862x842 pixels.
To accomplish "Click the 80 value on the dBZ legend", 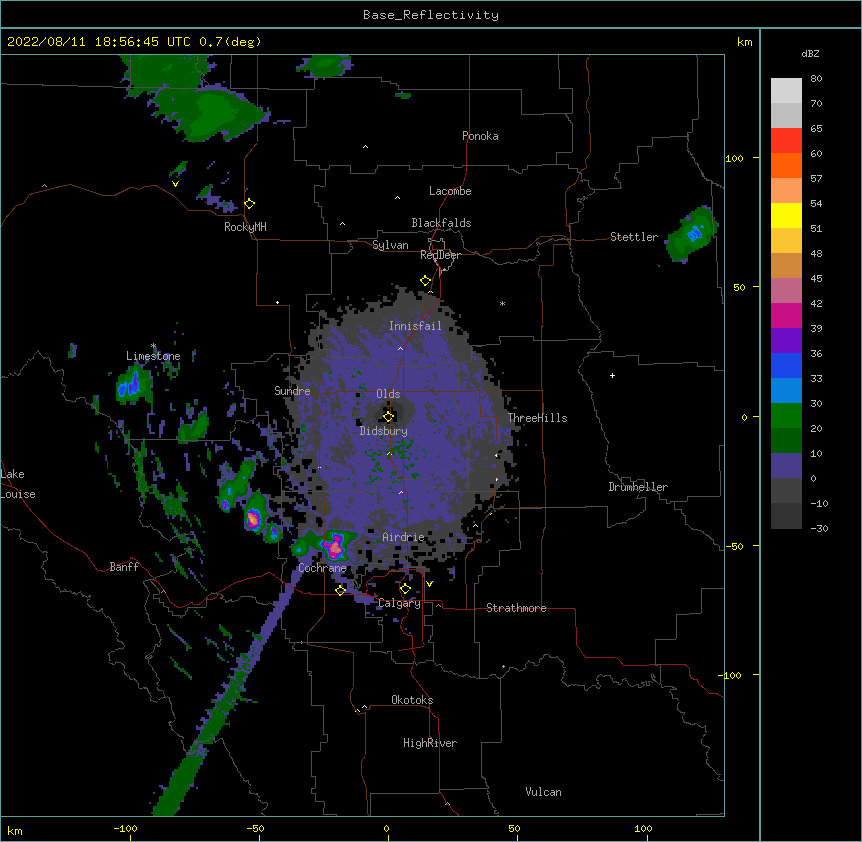I will [x=816, y=79].
